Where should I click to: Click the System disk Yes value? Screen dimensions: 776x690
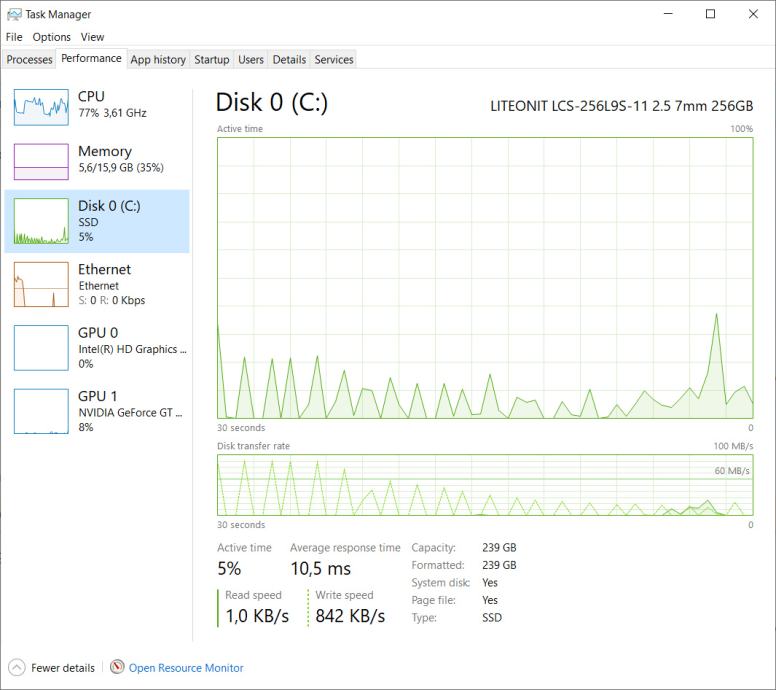click(490, 583)
